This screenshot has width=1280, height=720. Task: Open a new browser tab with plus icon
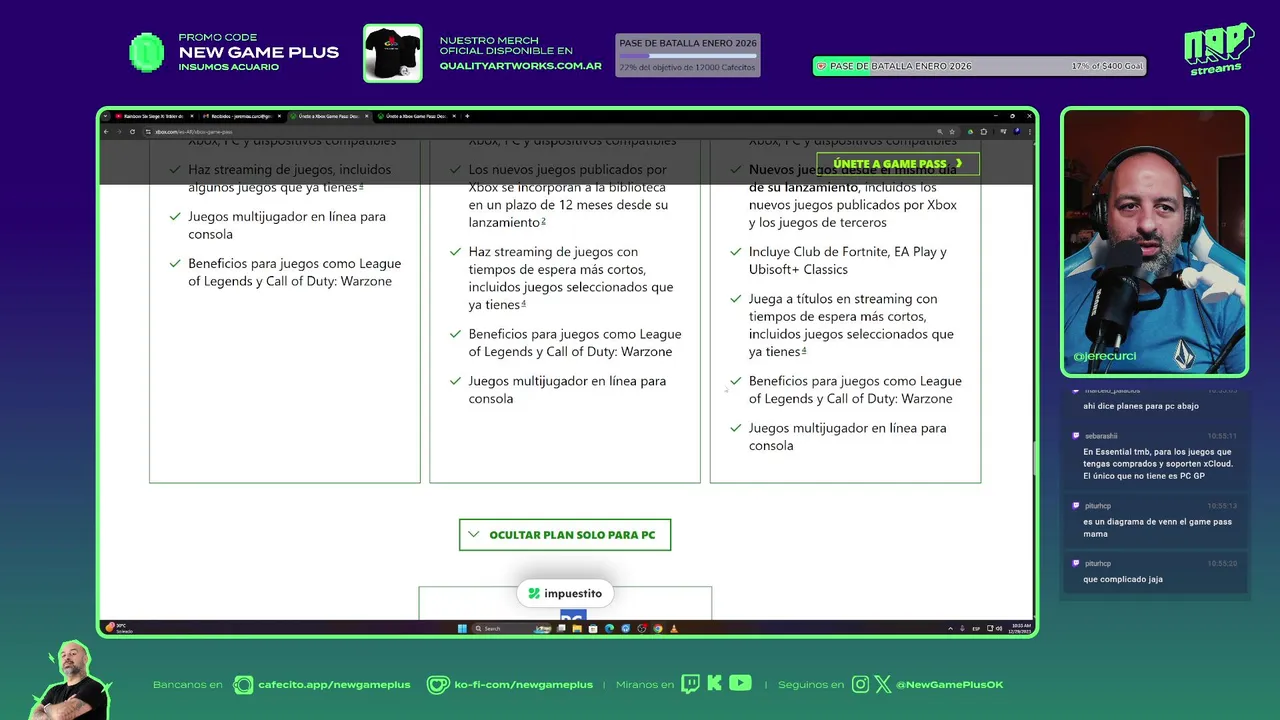[467, 116]
